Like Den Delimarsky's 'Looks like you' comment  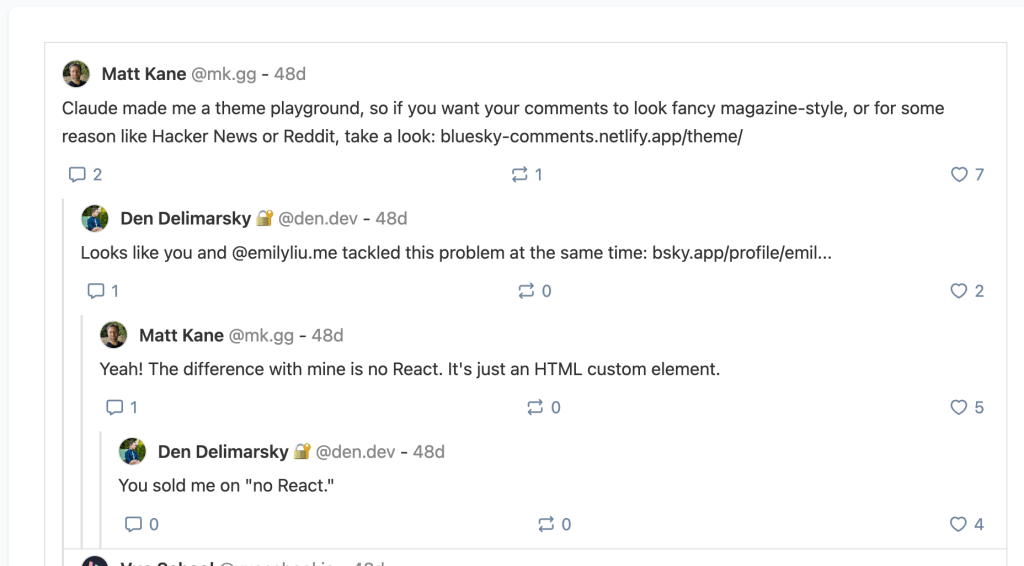(x=959, y=292)
